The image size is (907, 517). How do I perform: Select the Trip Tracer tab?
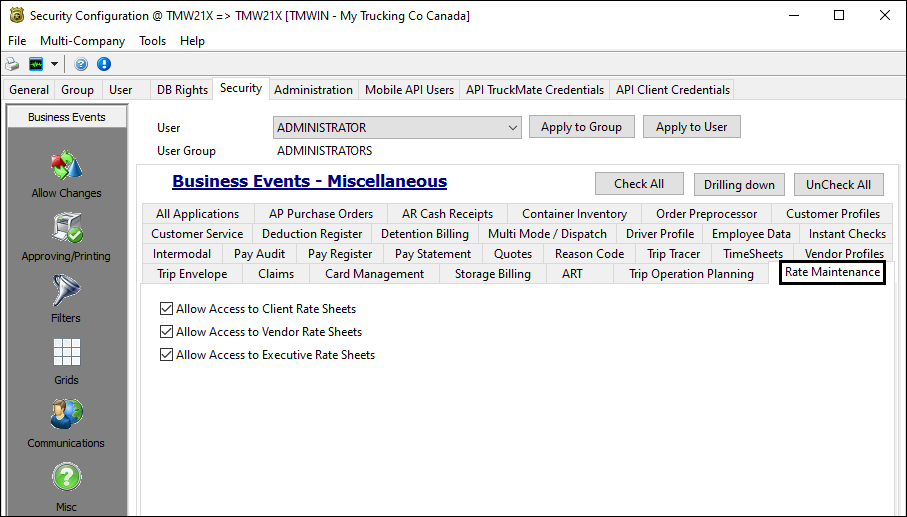click(673, 253)
